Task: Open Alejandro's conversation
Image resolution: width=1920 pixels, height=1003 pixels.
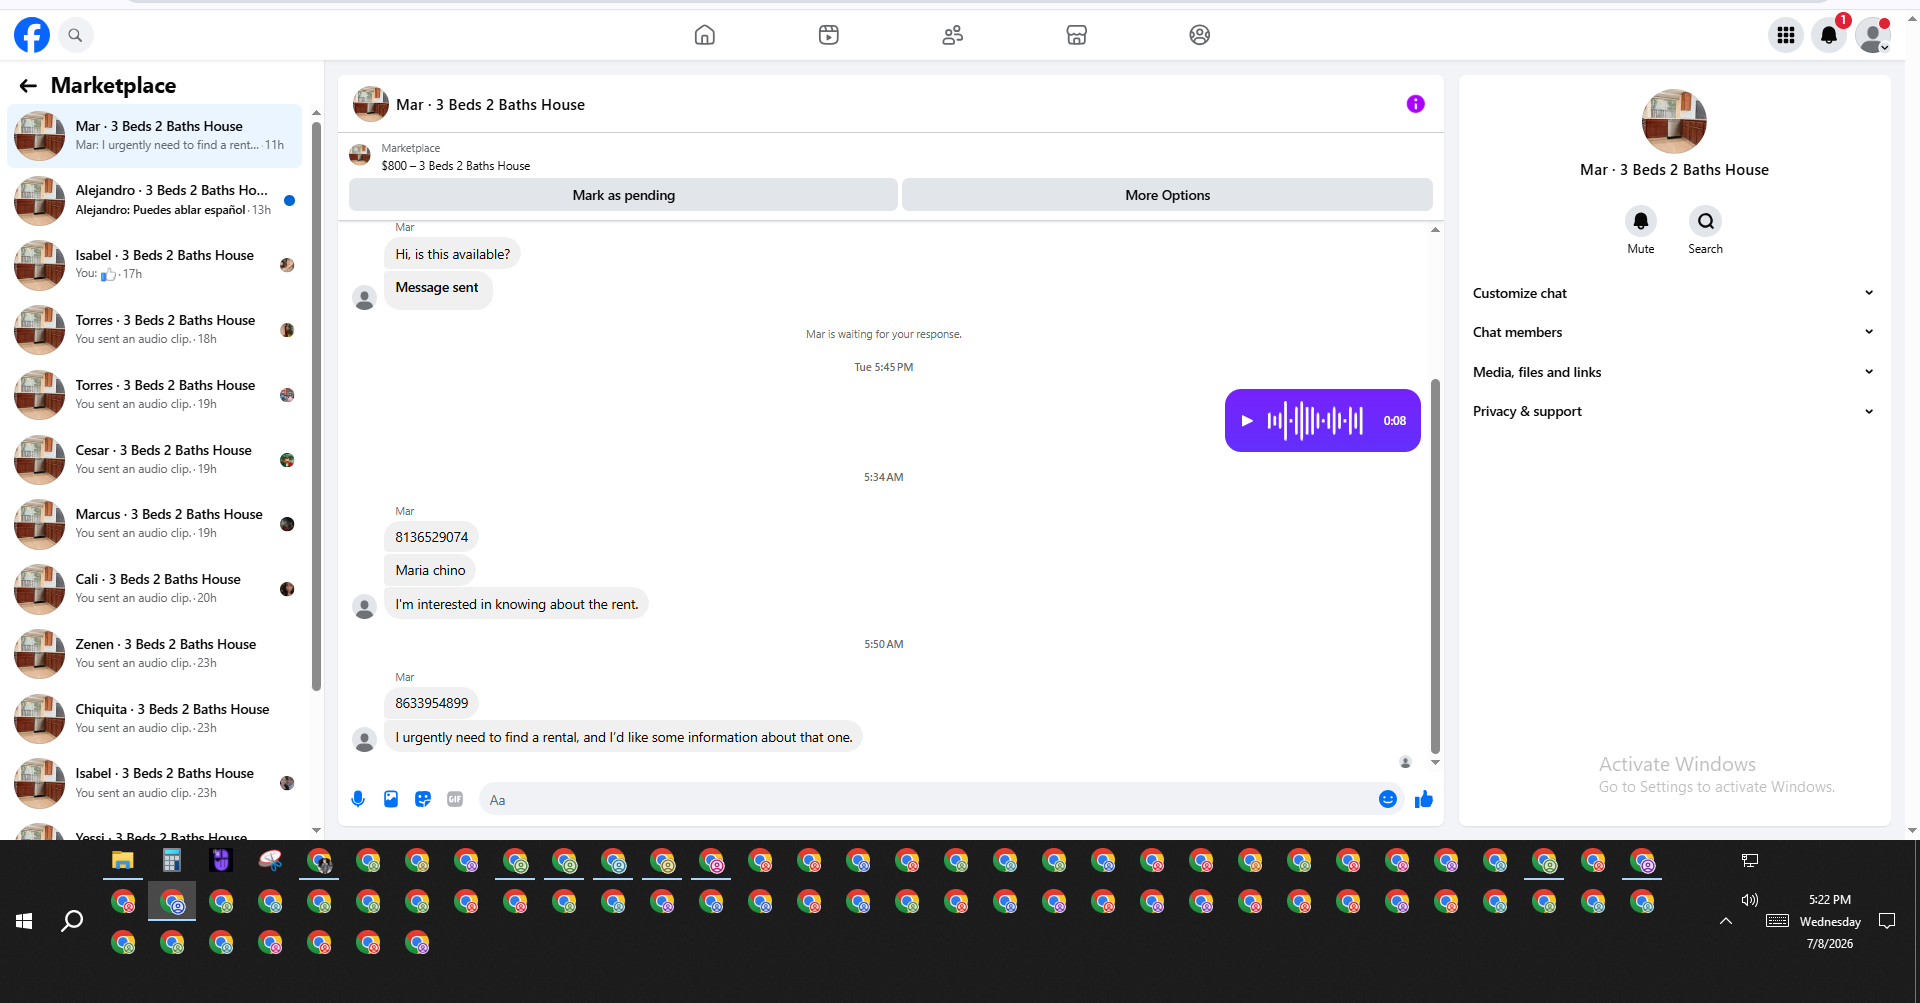Action: pos(155,200)
